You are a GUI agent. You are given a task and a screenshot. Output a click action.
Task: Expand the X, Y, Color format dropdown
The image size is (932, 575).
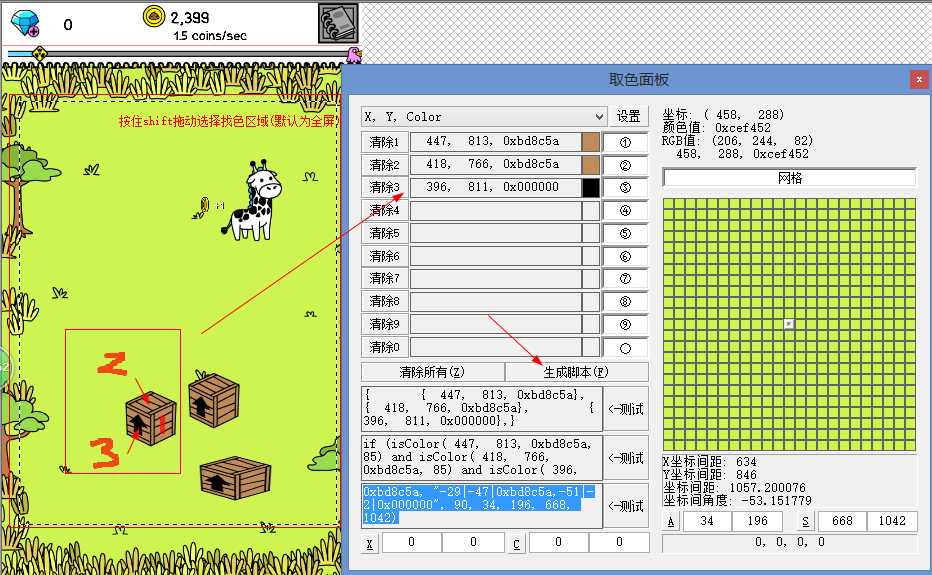[x=599, y=117]
